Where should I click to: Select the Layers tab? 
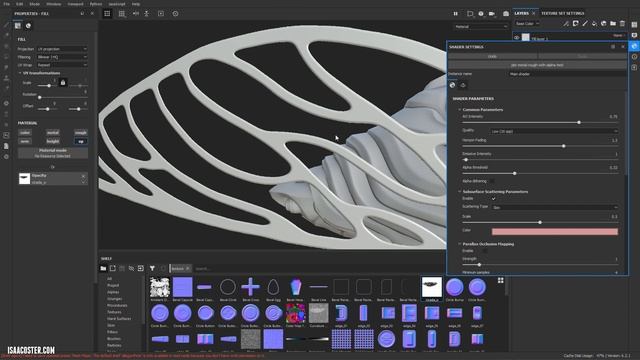tap(521, 13)
